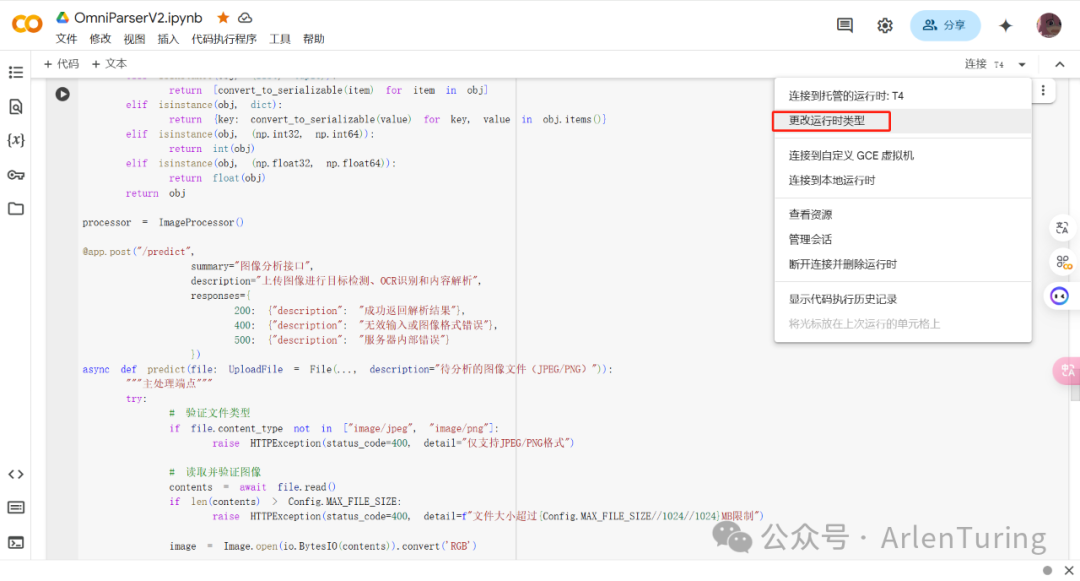Open the code snippets icon
The height and width of the screenshot is (581, 1080).
[16, 474]
